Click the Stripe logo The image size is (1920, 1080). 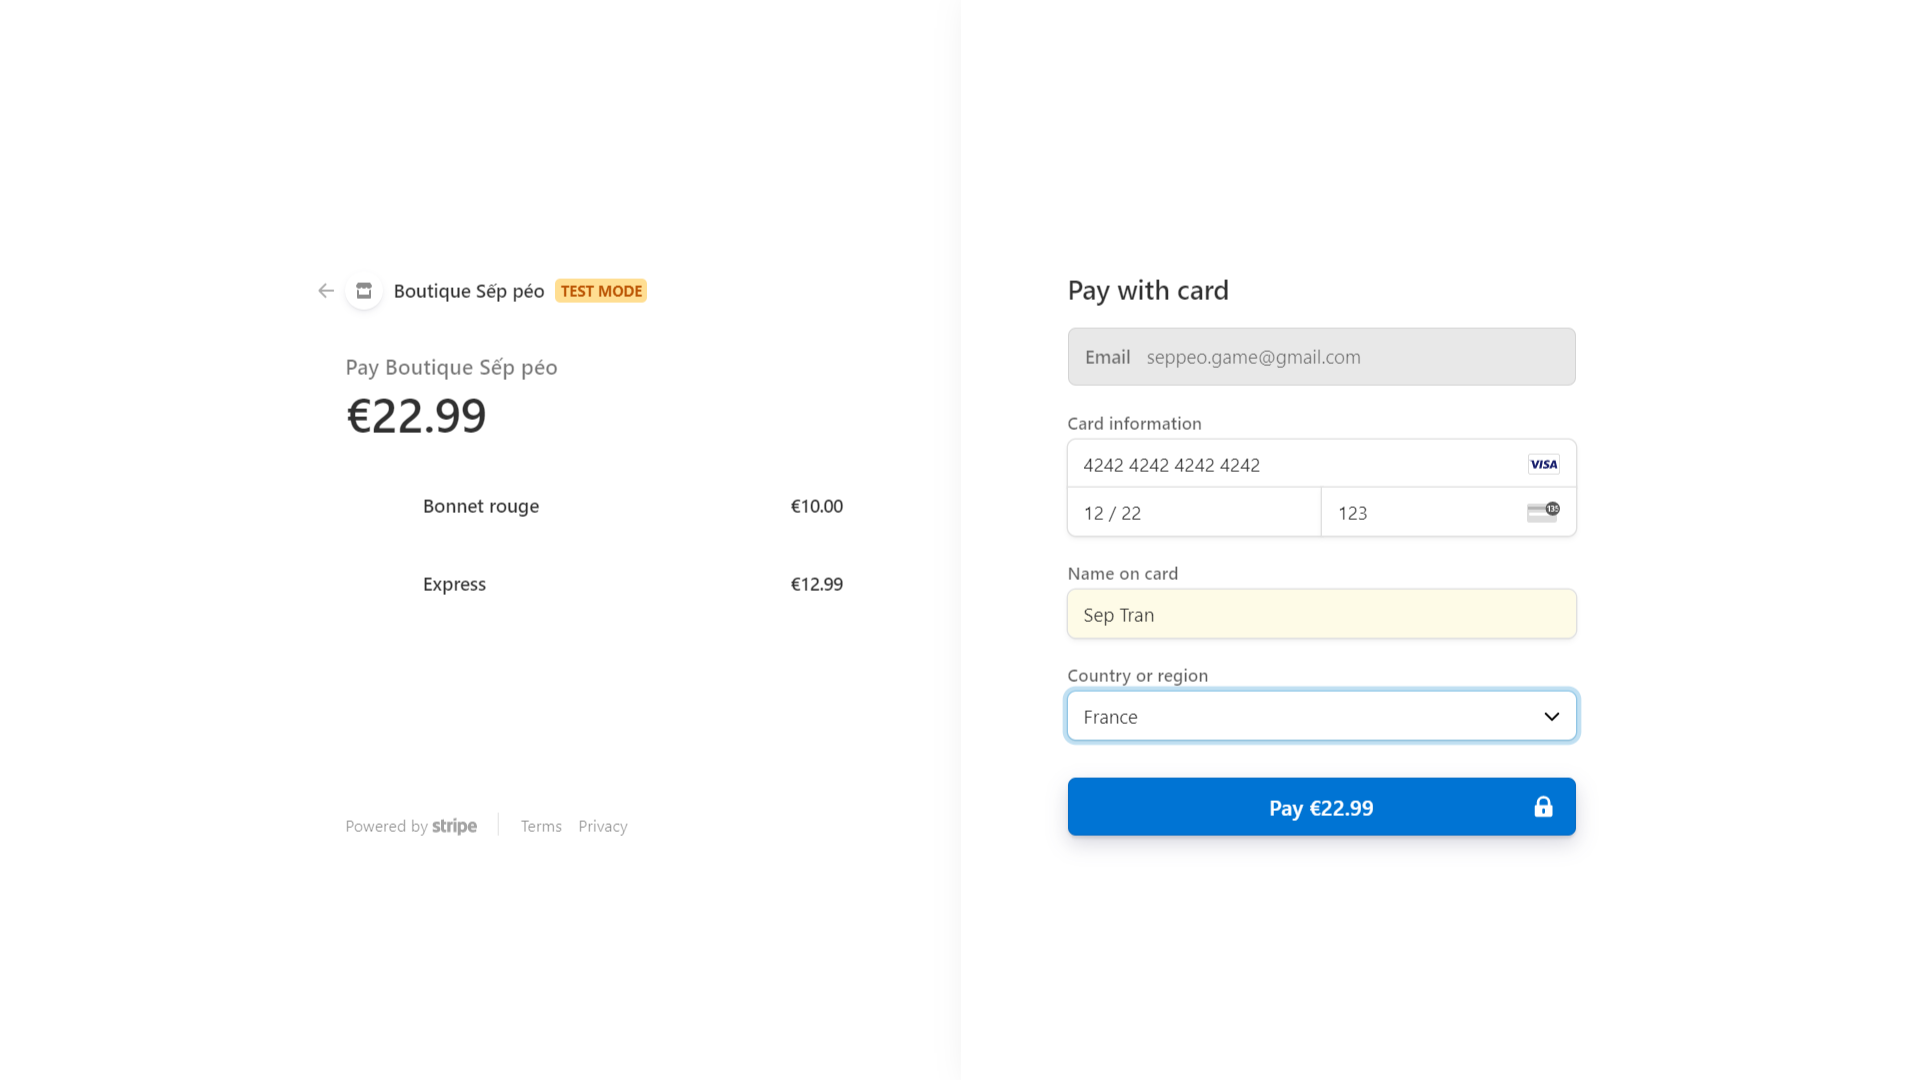(454, 826)
